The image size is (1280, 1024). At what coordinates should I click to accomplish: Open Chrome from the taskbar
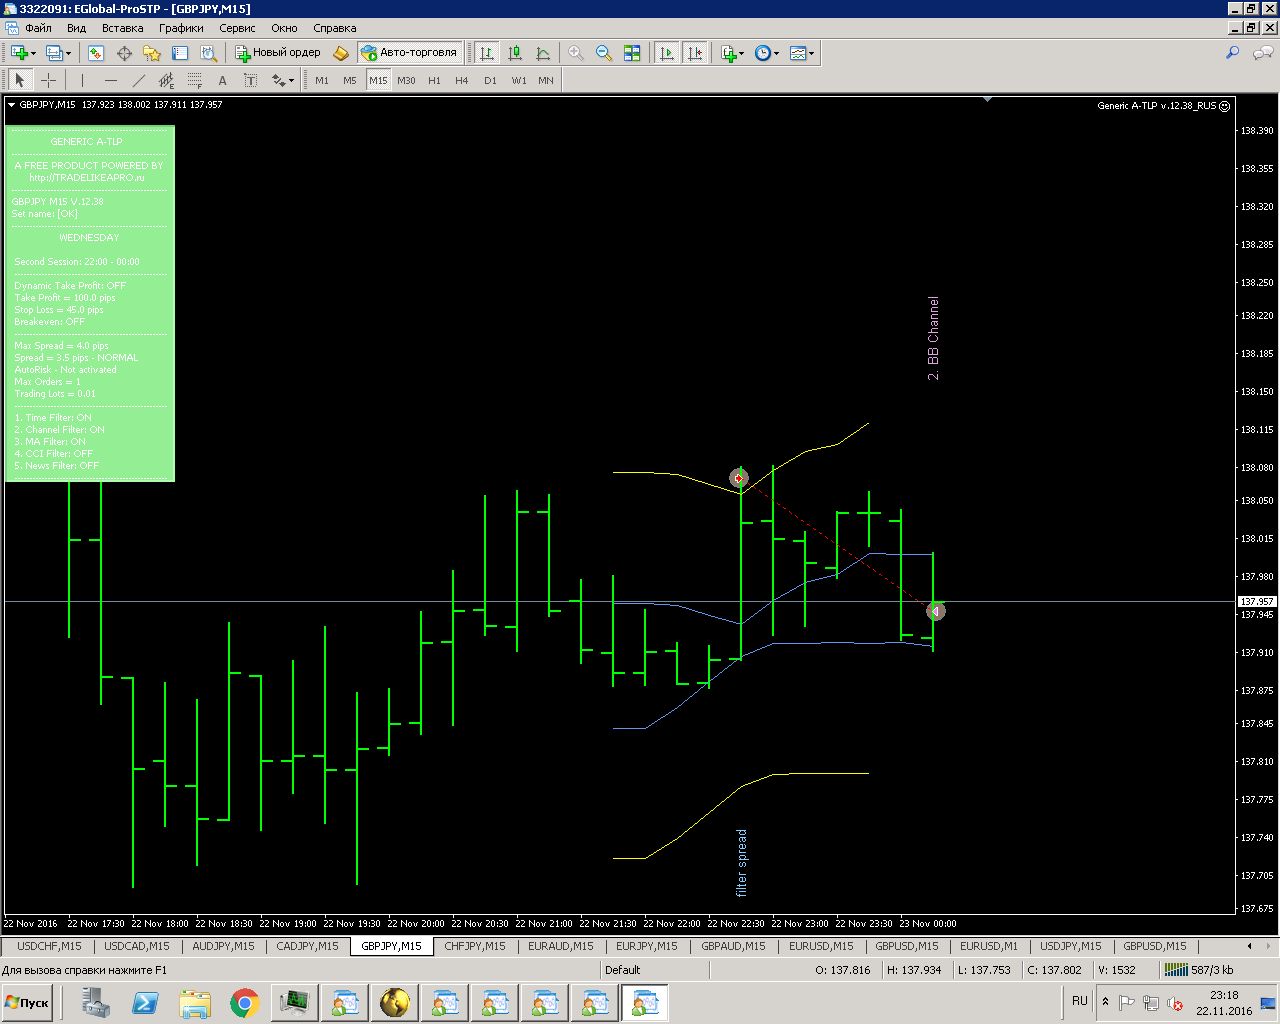pyautogui.click(x=245, y=1003)
